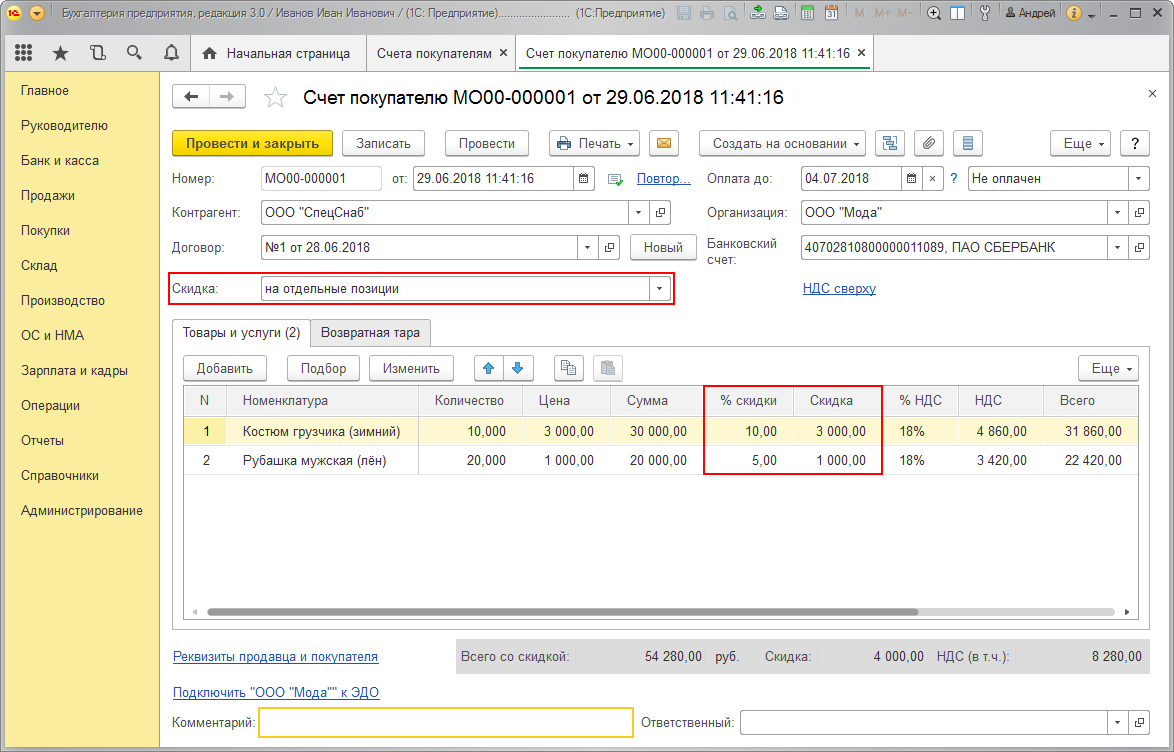Open document structure relations icon
This screenshot has width=1174, height=752.
click(x=889, y=143)
